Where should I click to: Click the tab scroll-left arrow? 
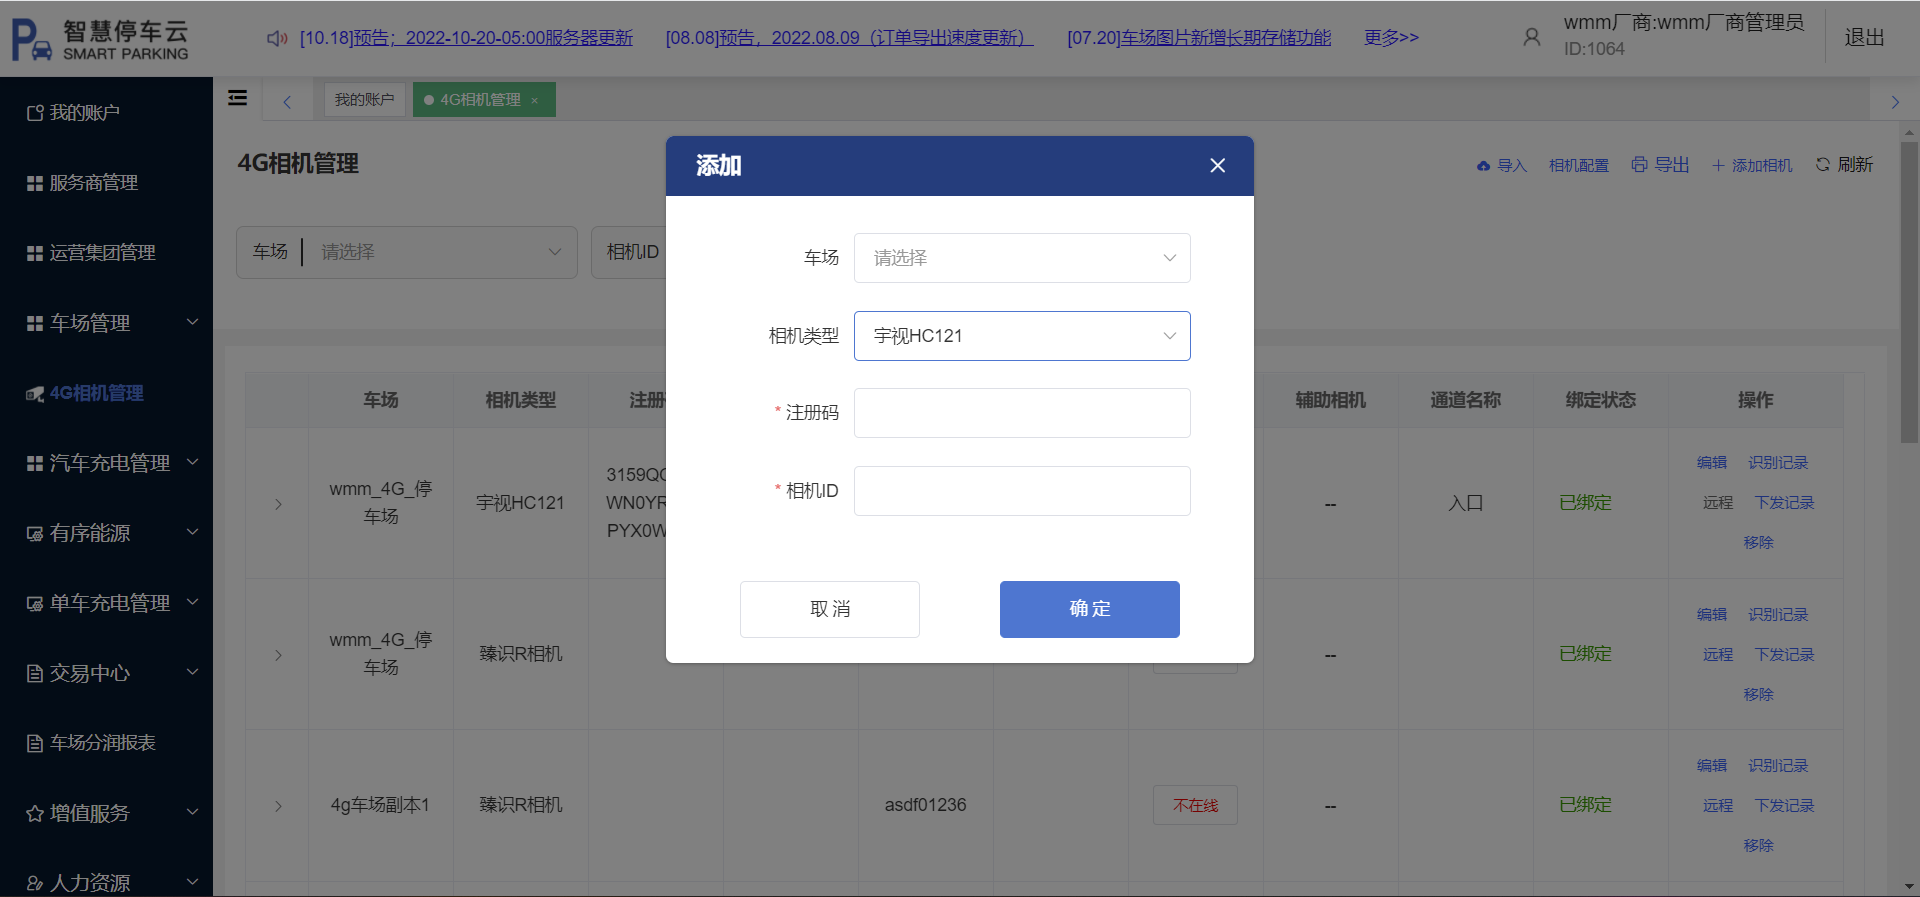[x=287, y=101]
